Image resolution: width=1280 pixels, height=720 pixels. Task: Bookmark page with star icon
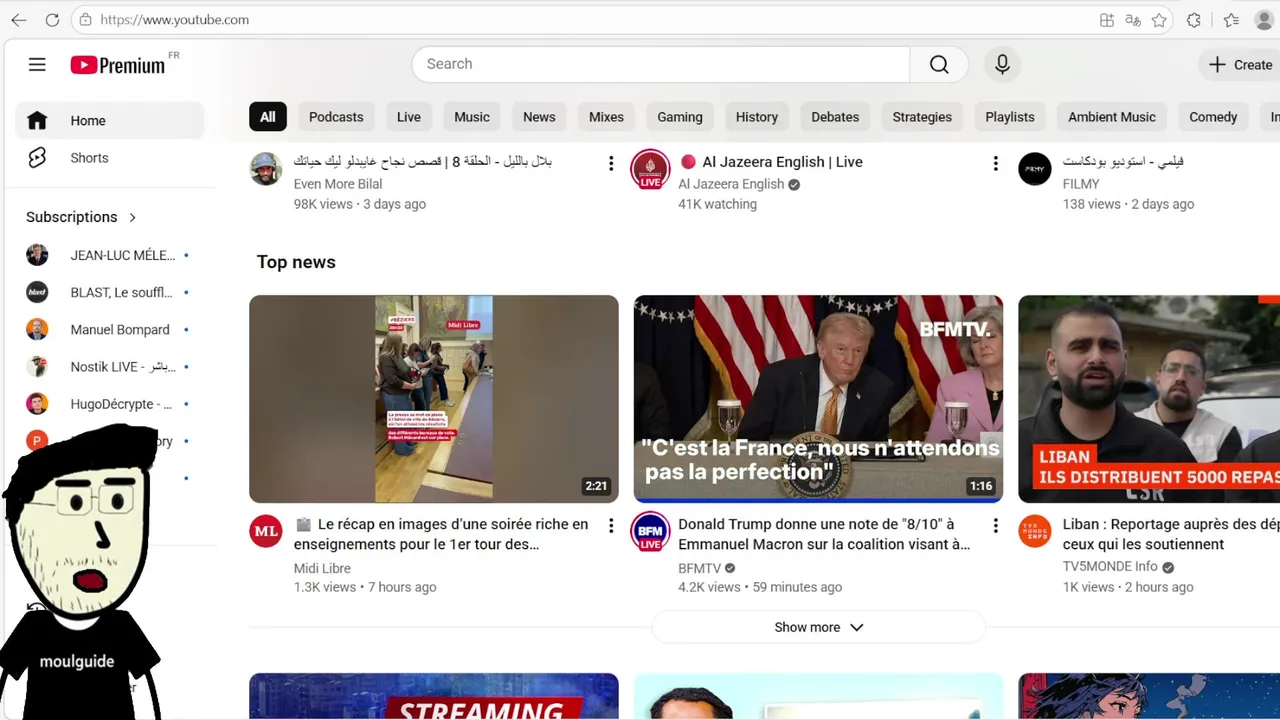[x=1159, y=20]
